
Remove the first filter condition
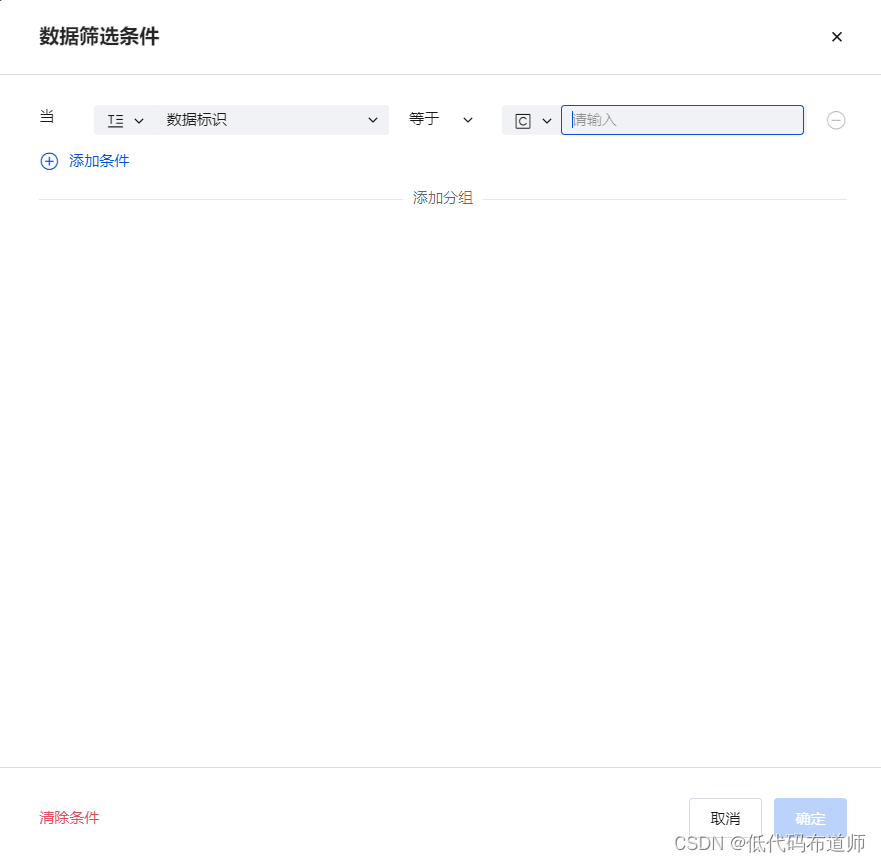836,120
